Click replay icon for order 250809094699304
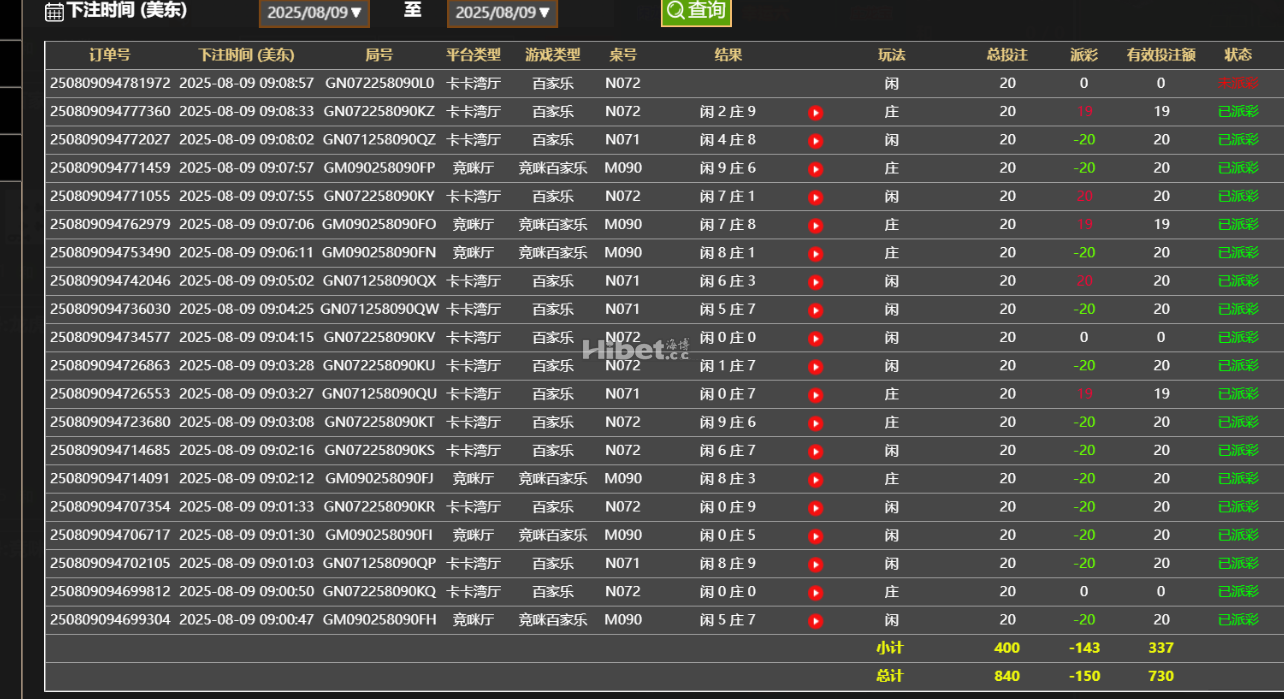 click(815, 621)
